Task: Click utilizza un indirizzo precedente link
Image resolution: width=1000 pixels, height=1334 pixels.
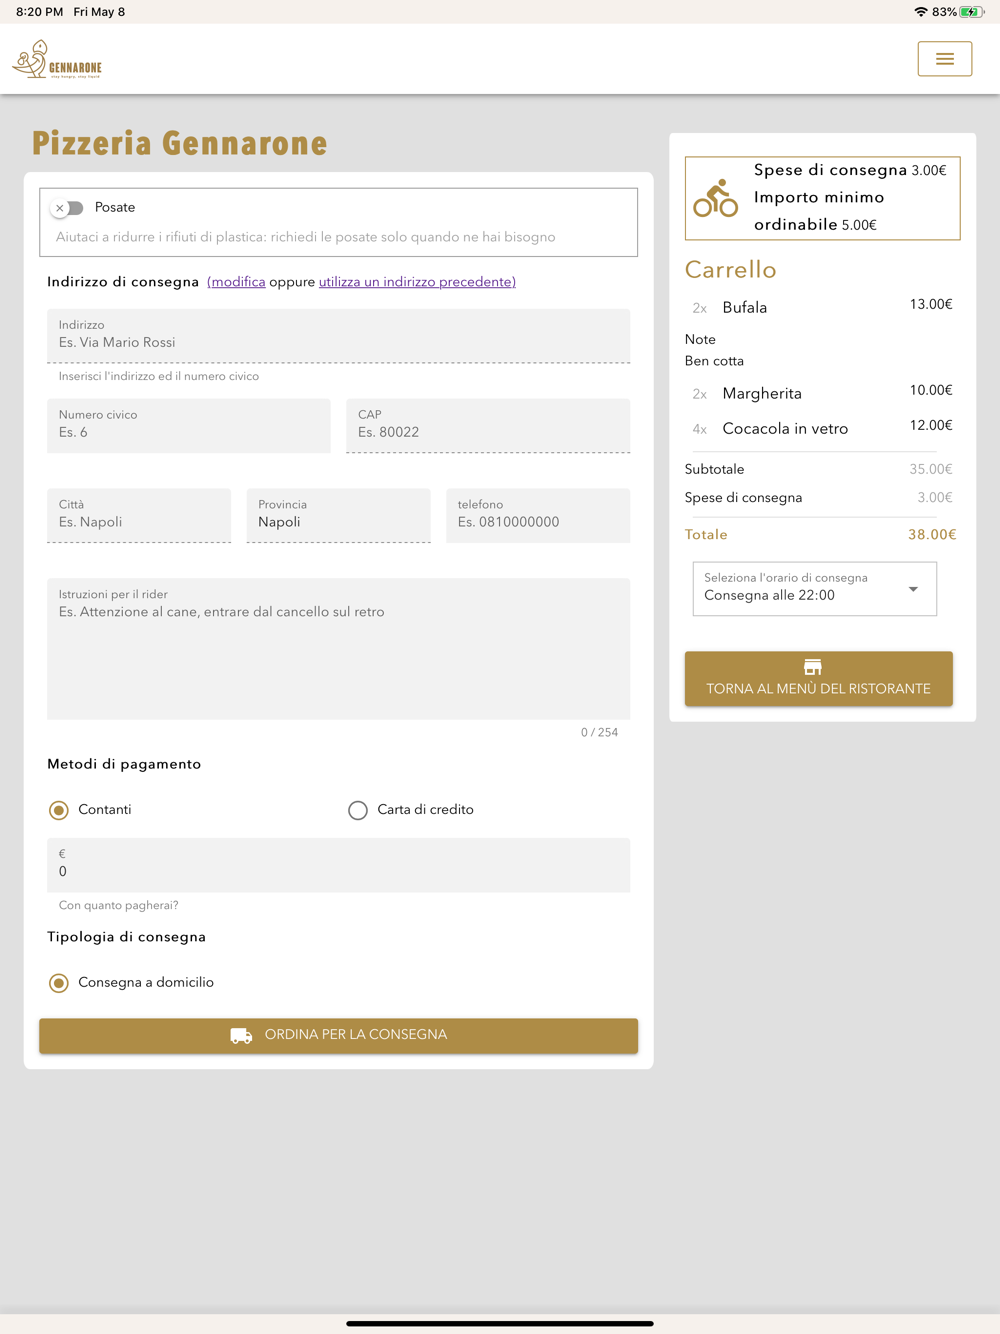Action: tap(417, 282)
